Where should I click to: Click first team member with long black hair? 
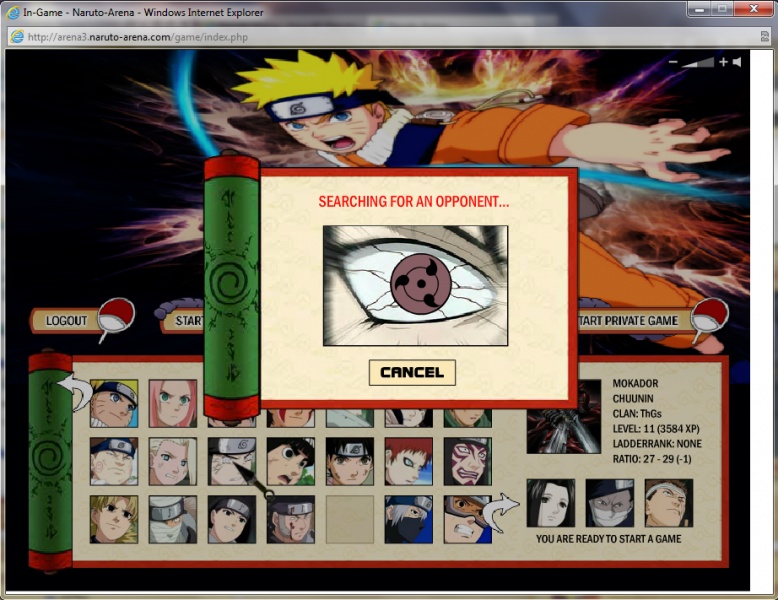551,503
